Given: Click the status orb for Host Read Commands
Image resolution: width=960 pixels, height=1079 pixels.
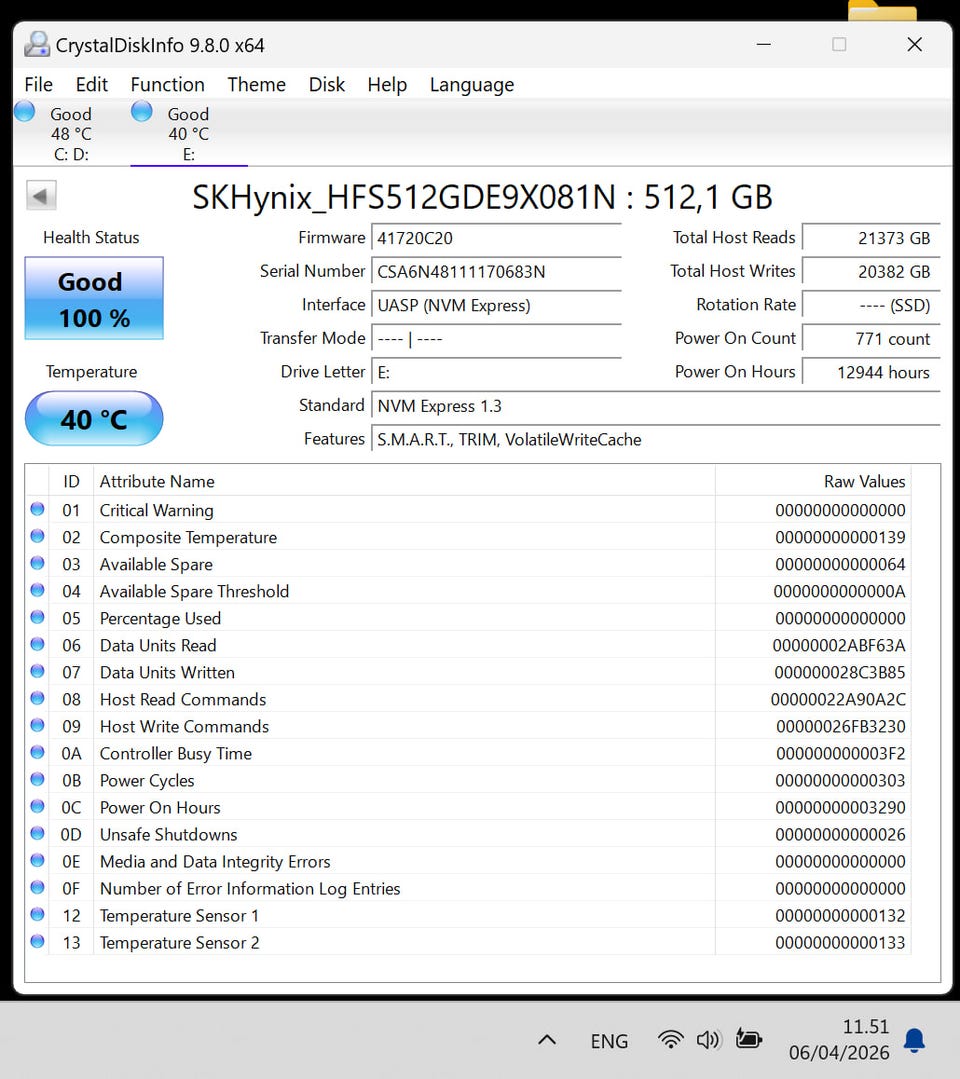Looking at the screenshot, I should click(37, 698).
